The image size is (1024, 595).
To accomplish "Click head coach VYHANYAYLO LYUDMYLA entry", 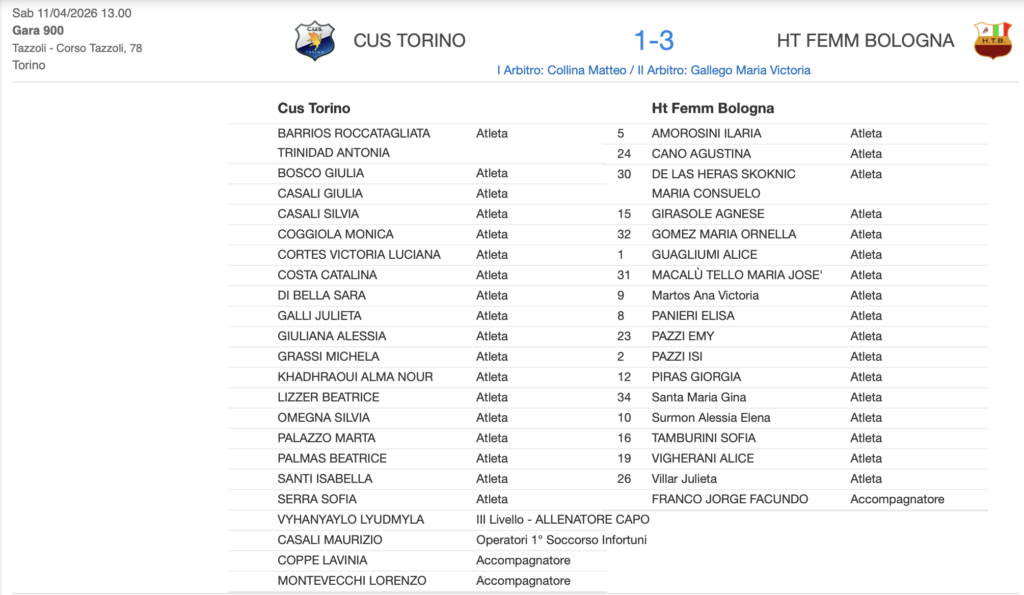I will [x=350, y=519].
